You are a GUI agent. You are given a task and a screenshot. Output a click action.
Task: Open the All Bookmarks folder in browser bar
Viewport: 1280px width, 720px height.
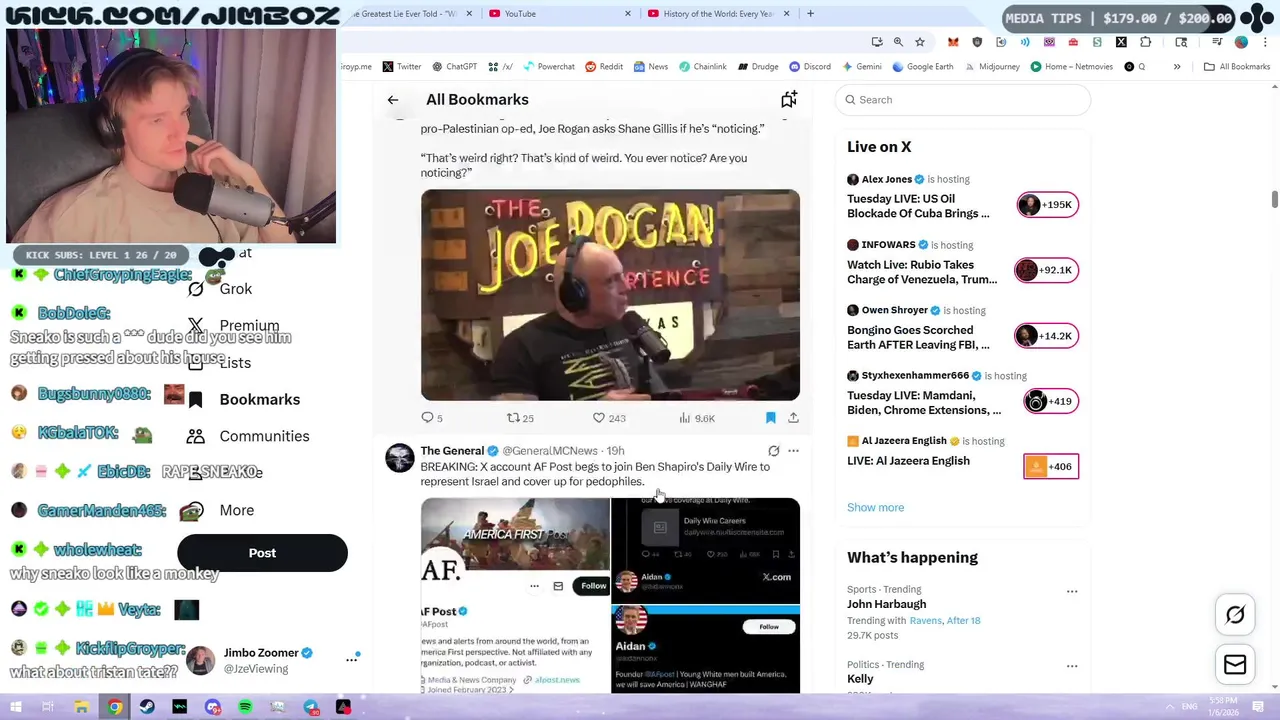coord(1237,67)
